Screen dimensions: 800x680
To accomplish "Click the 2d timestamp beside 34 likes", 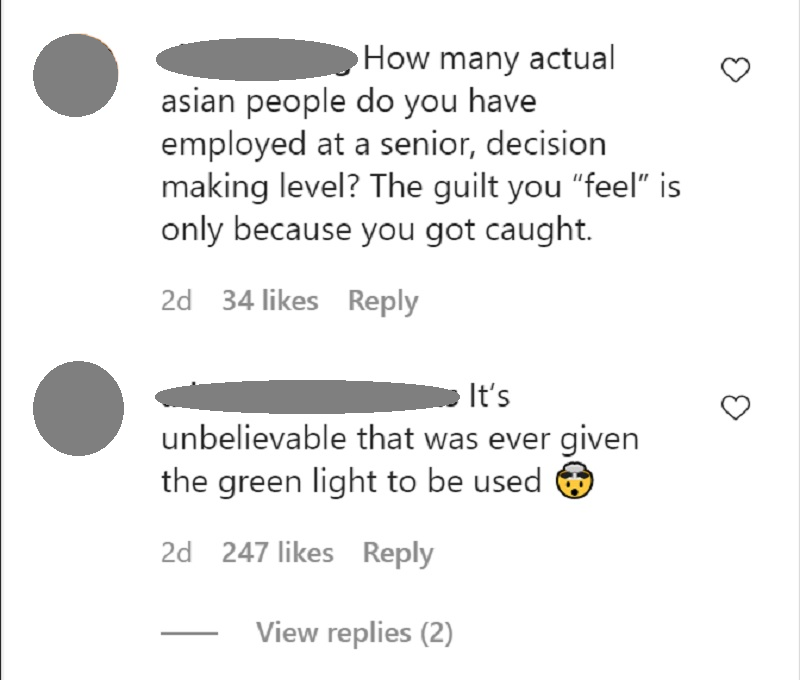I will 177,300.
